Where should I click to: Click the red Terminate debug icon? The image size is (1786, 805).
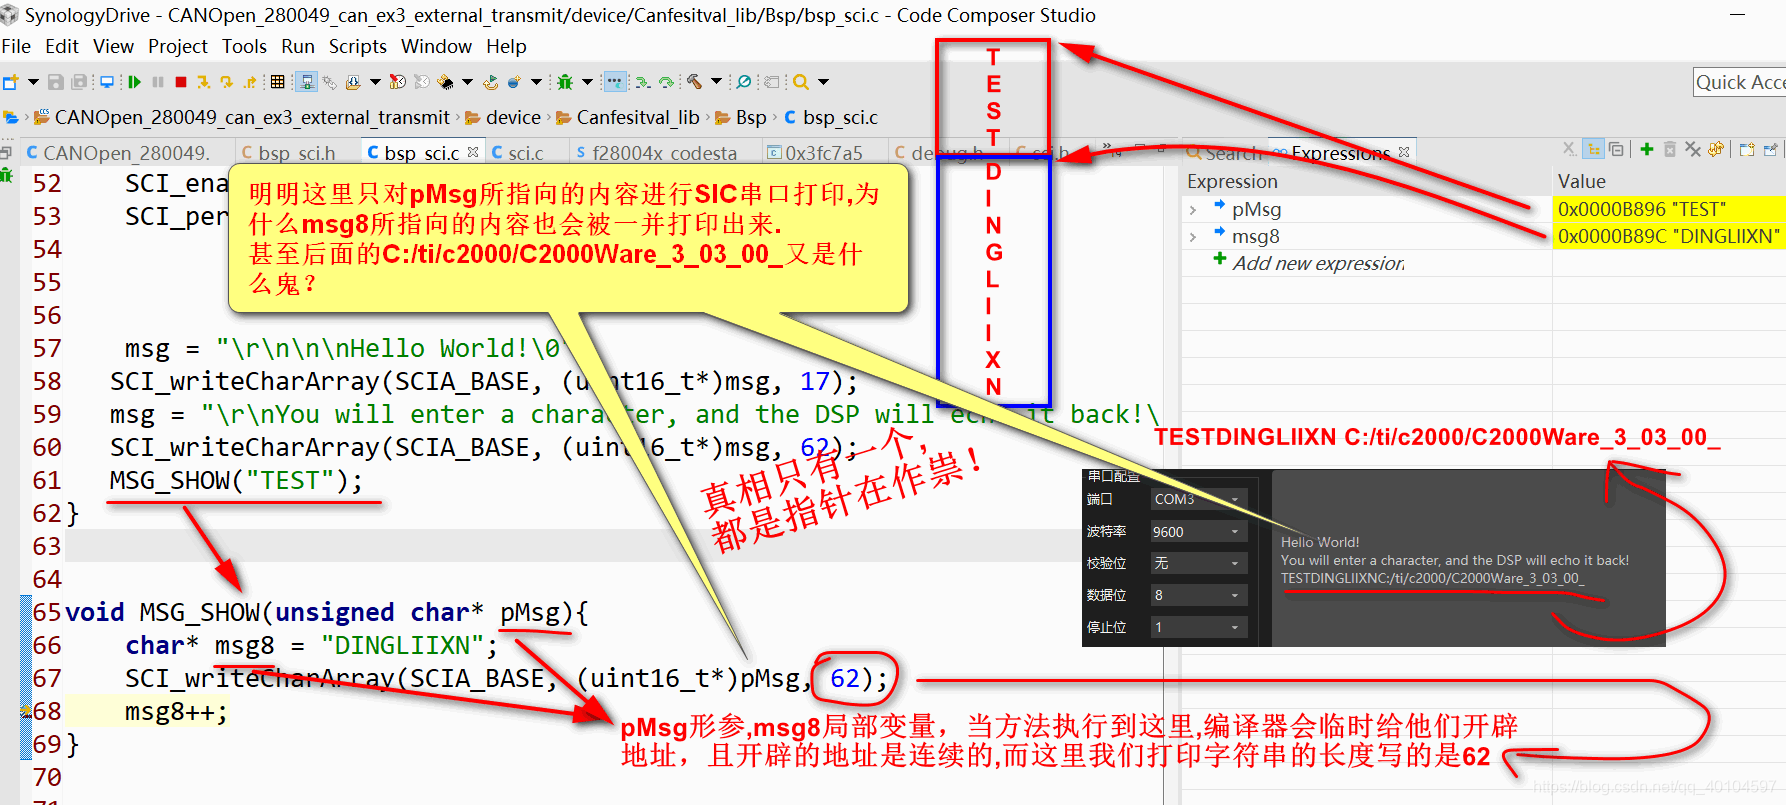click(x=181, y=82)
